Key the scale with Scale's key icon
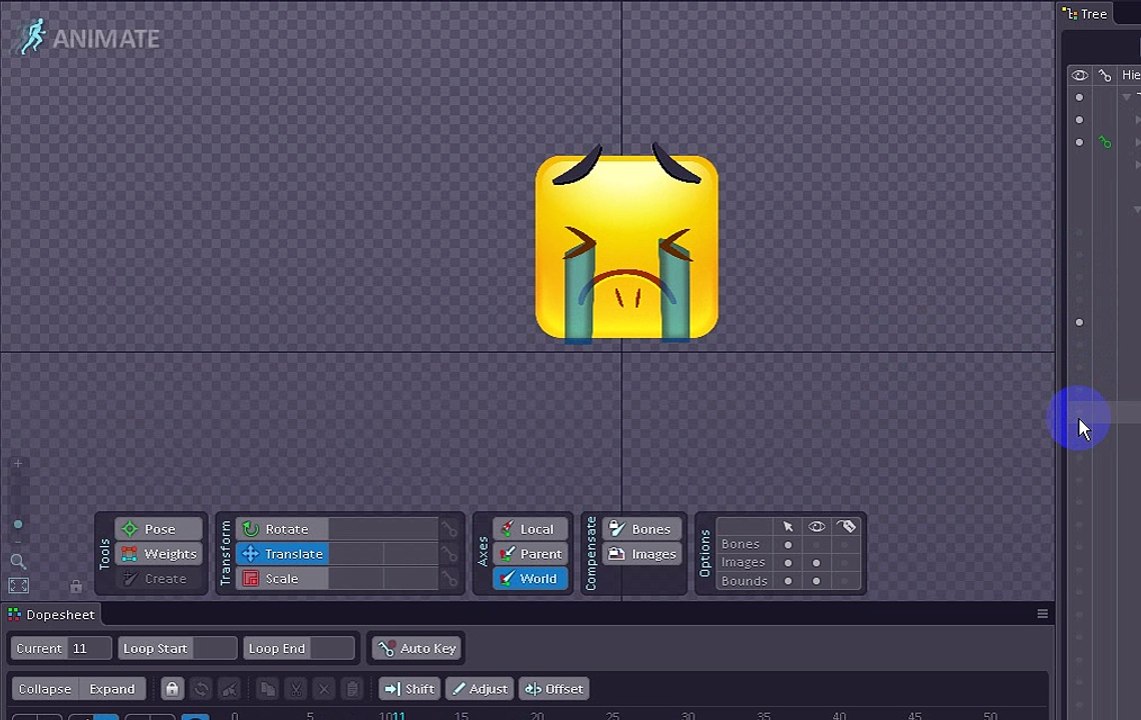This screenshot has height=720, width=1141. 450,579
